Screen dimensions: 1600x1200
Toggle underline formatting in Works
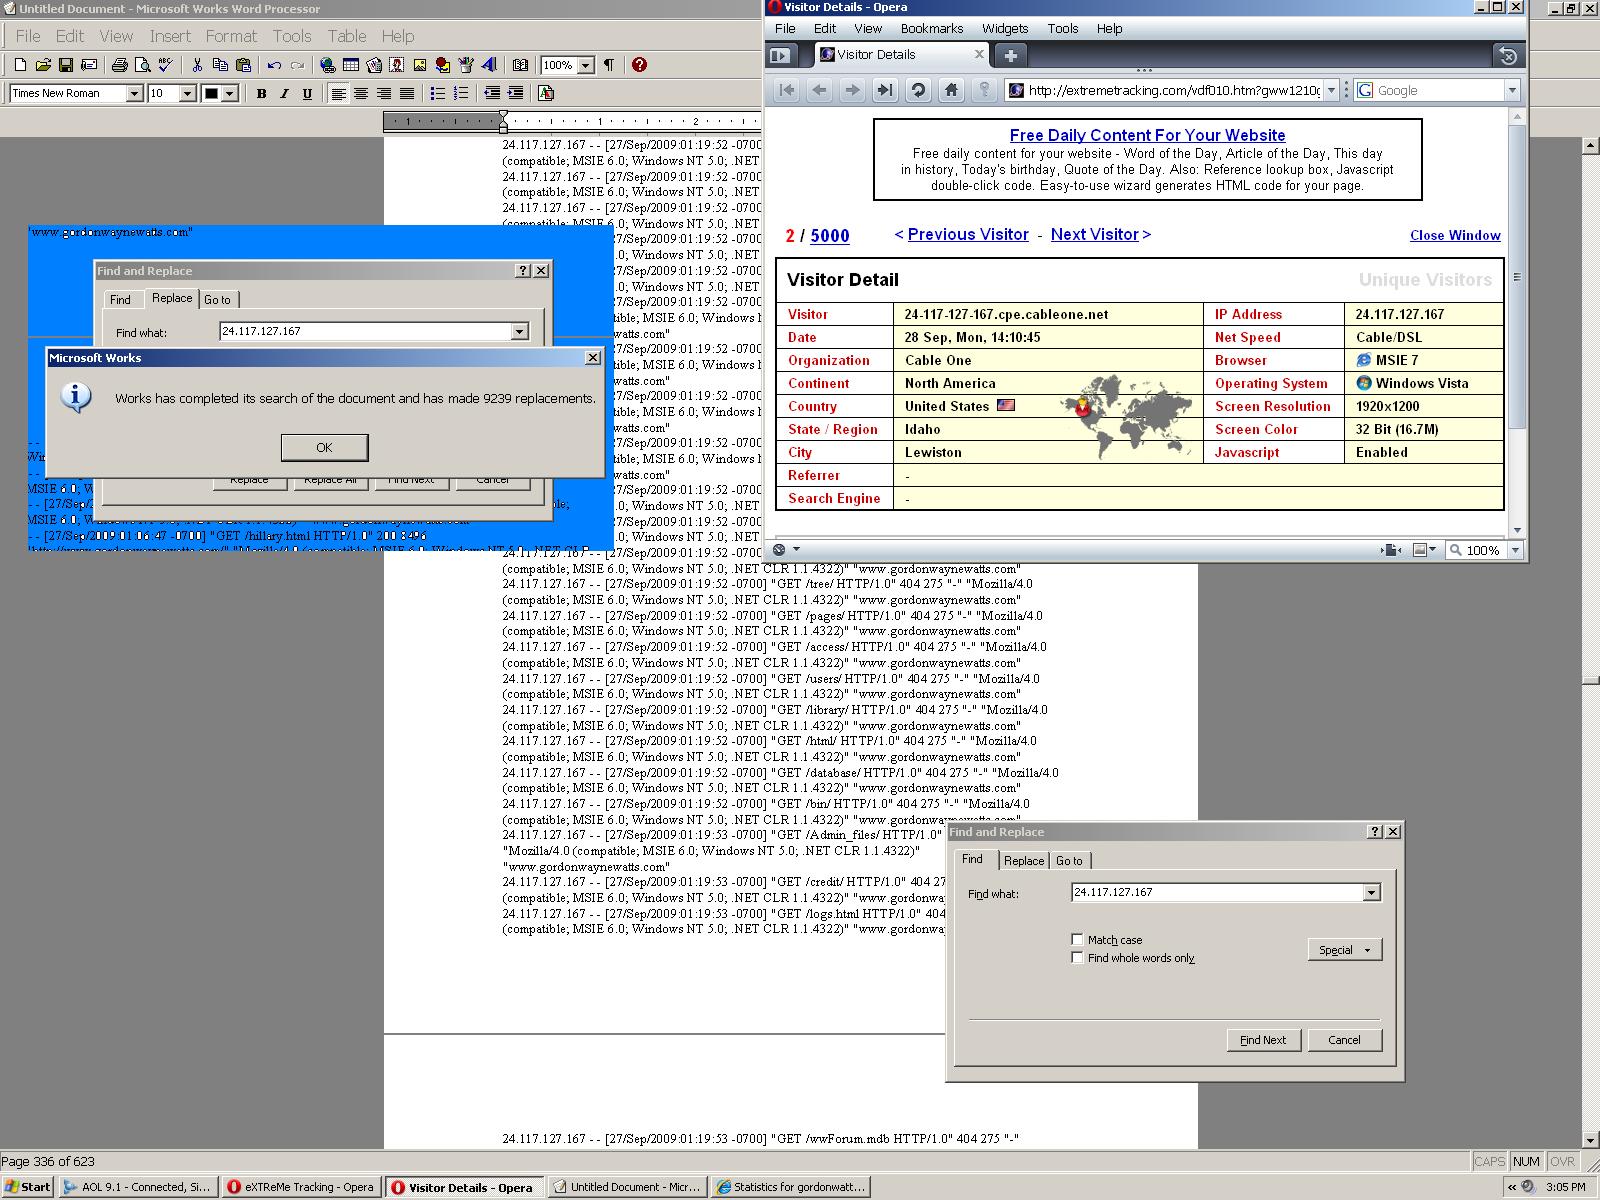click(307, 93)
